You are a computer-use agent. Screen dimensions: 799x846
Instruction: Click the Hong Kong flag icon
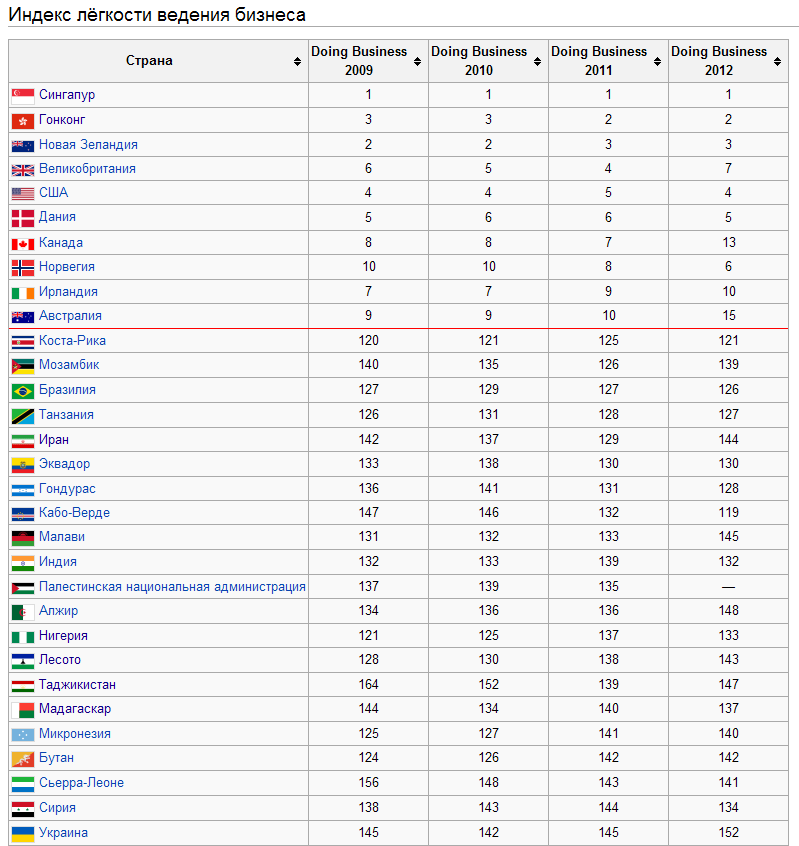click(x=23, y=121)
